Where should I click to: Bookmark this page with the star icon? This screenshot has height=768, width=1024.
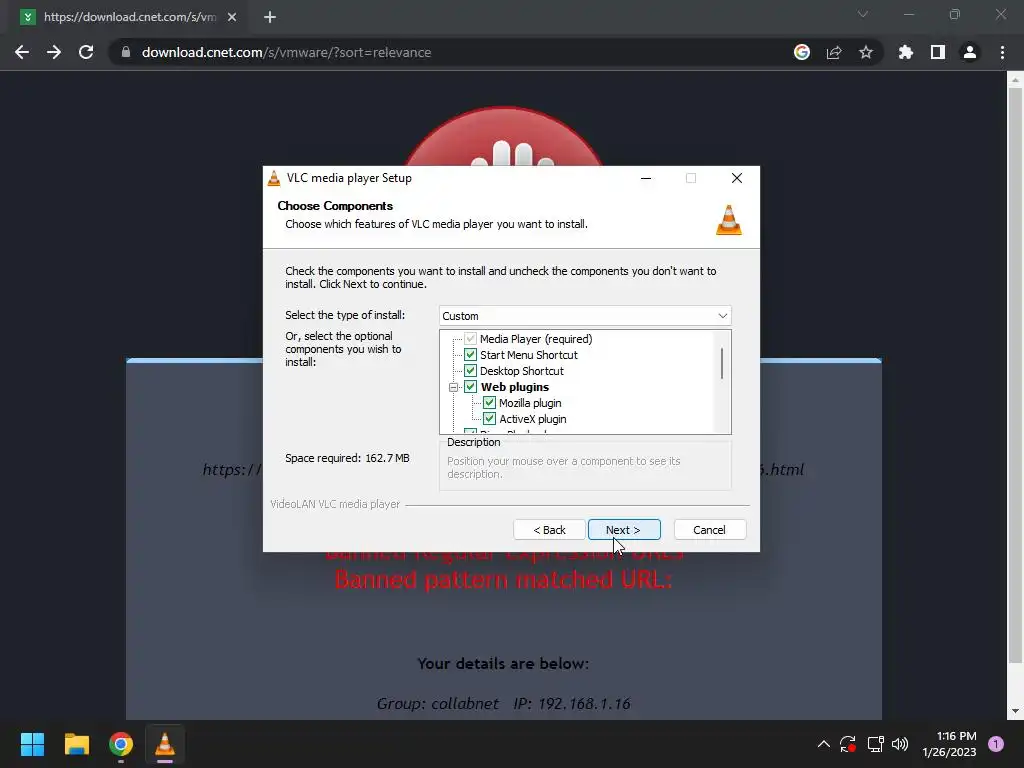(866, 52)
